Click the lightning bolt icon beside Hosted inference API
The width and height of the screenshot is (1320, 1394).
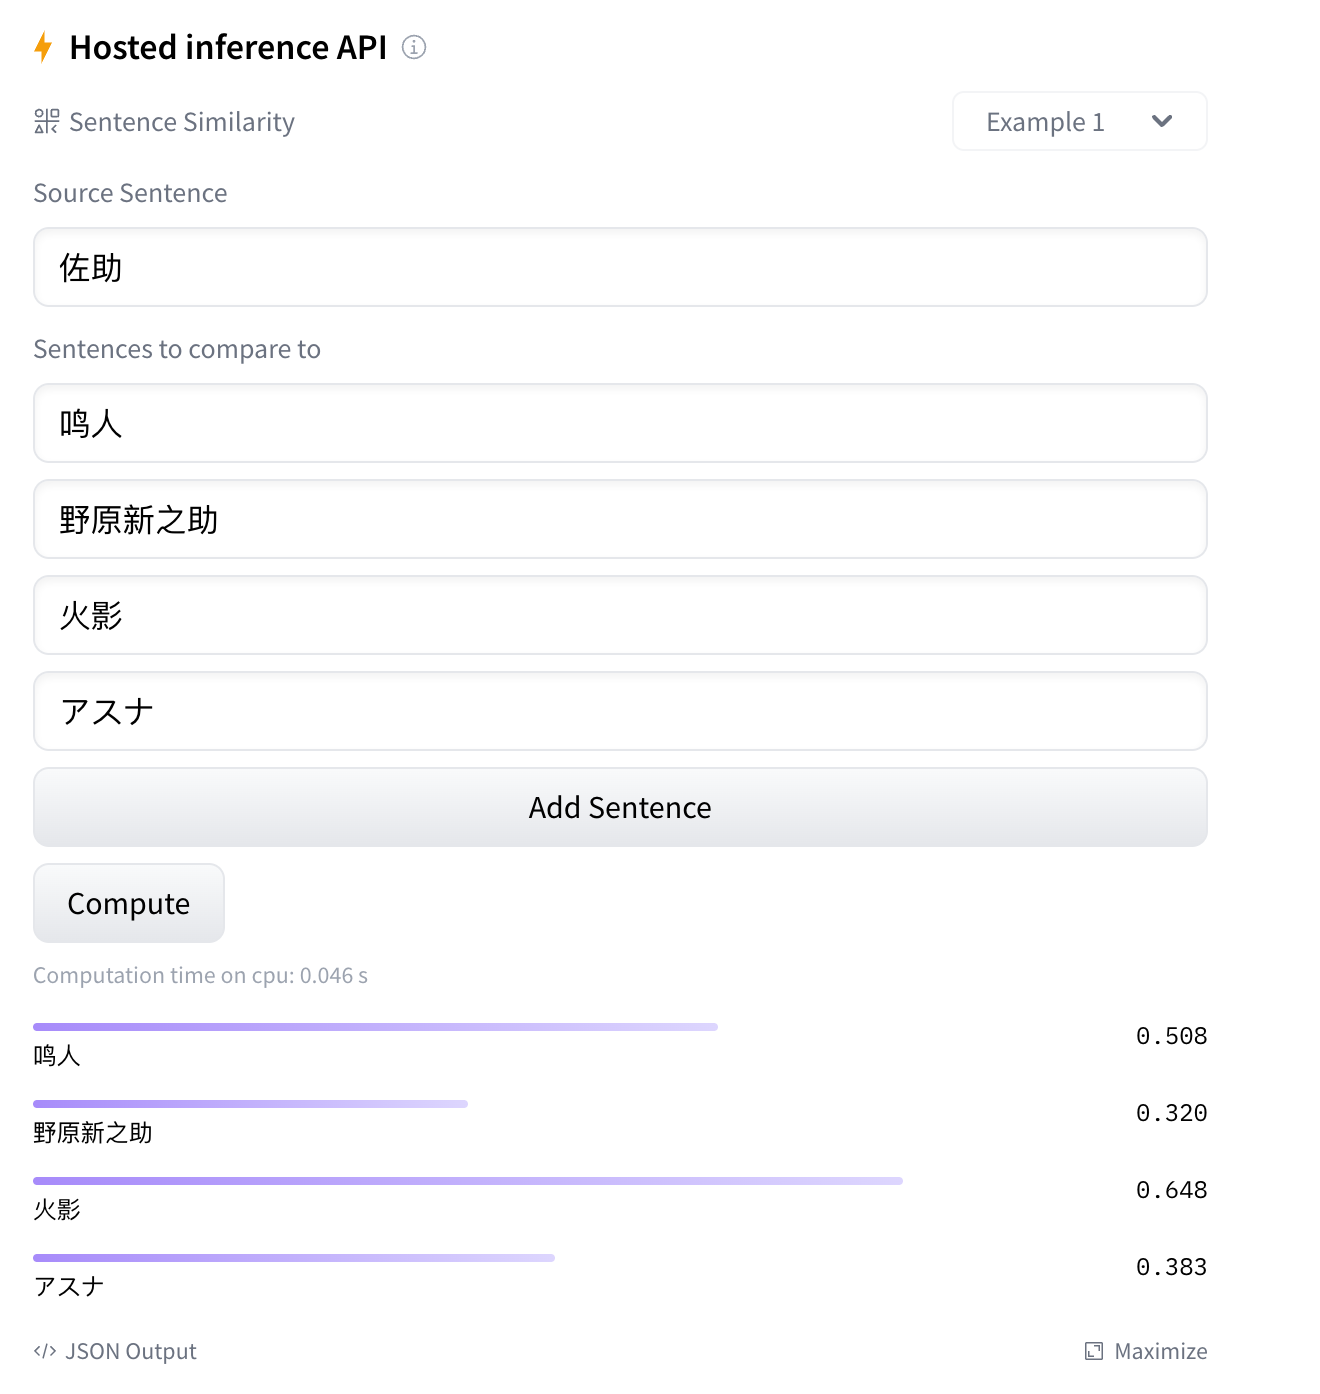tap(43, 47)
